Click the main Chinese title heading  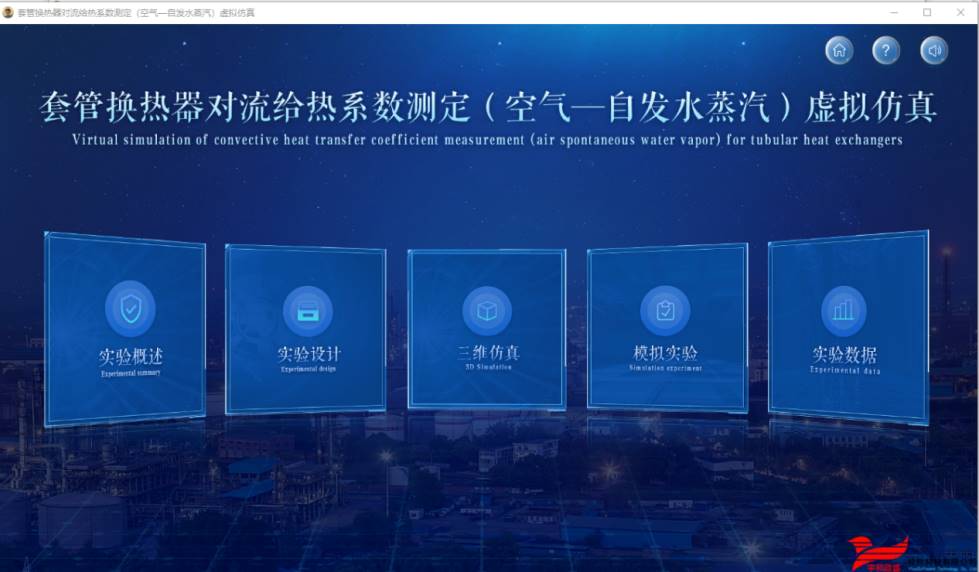[488, 105]
